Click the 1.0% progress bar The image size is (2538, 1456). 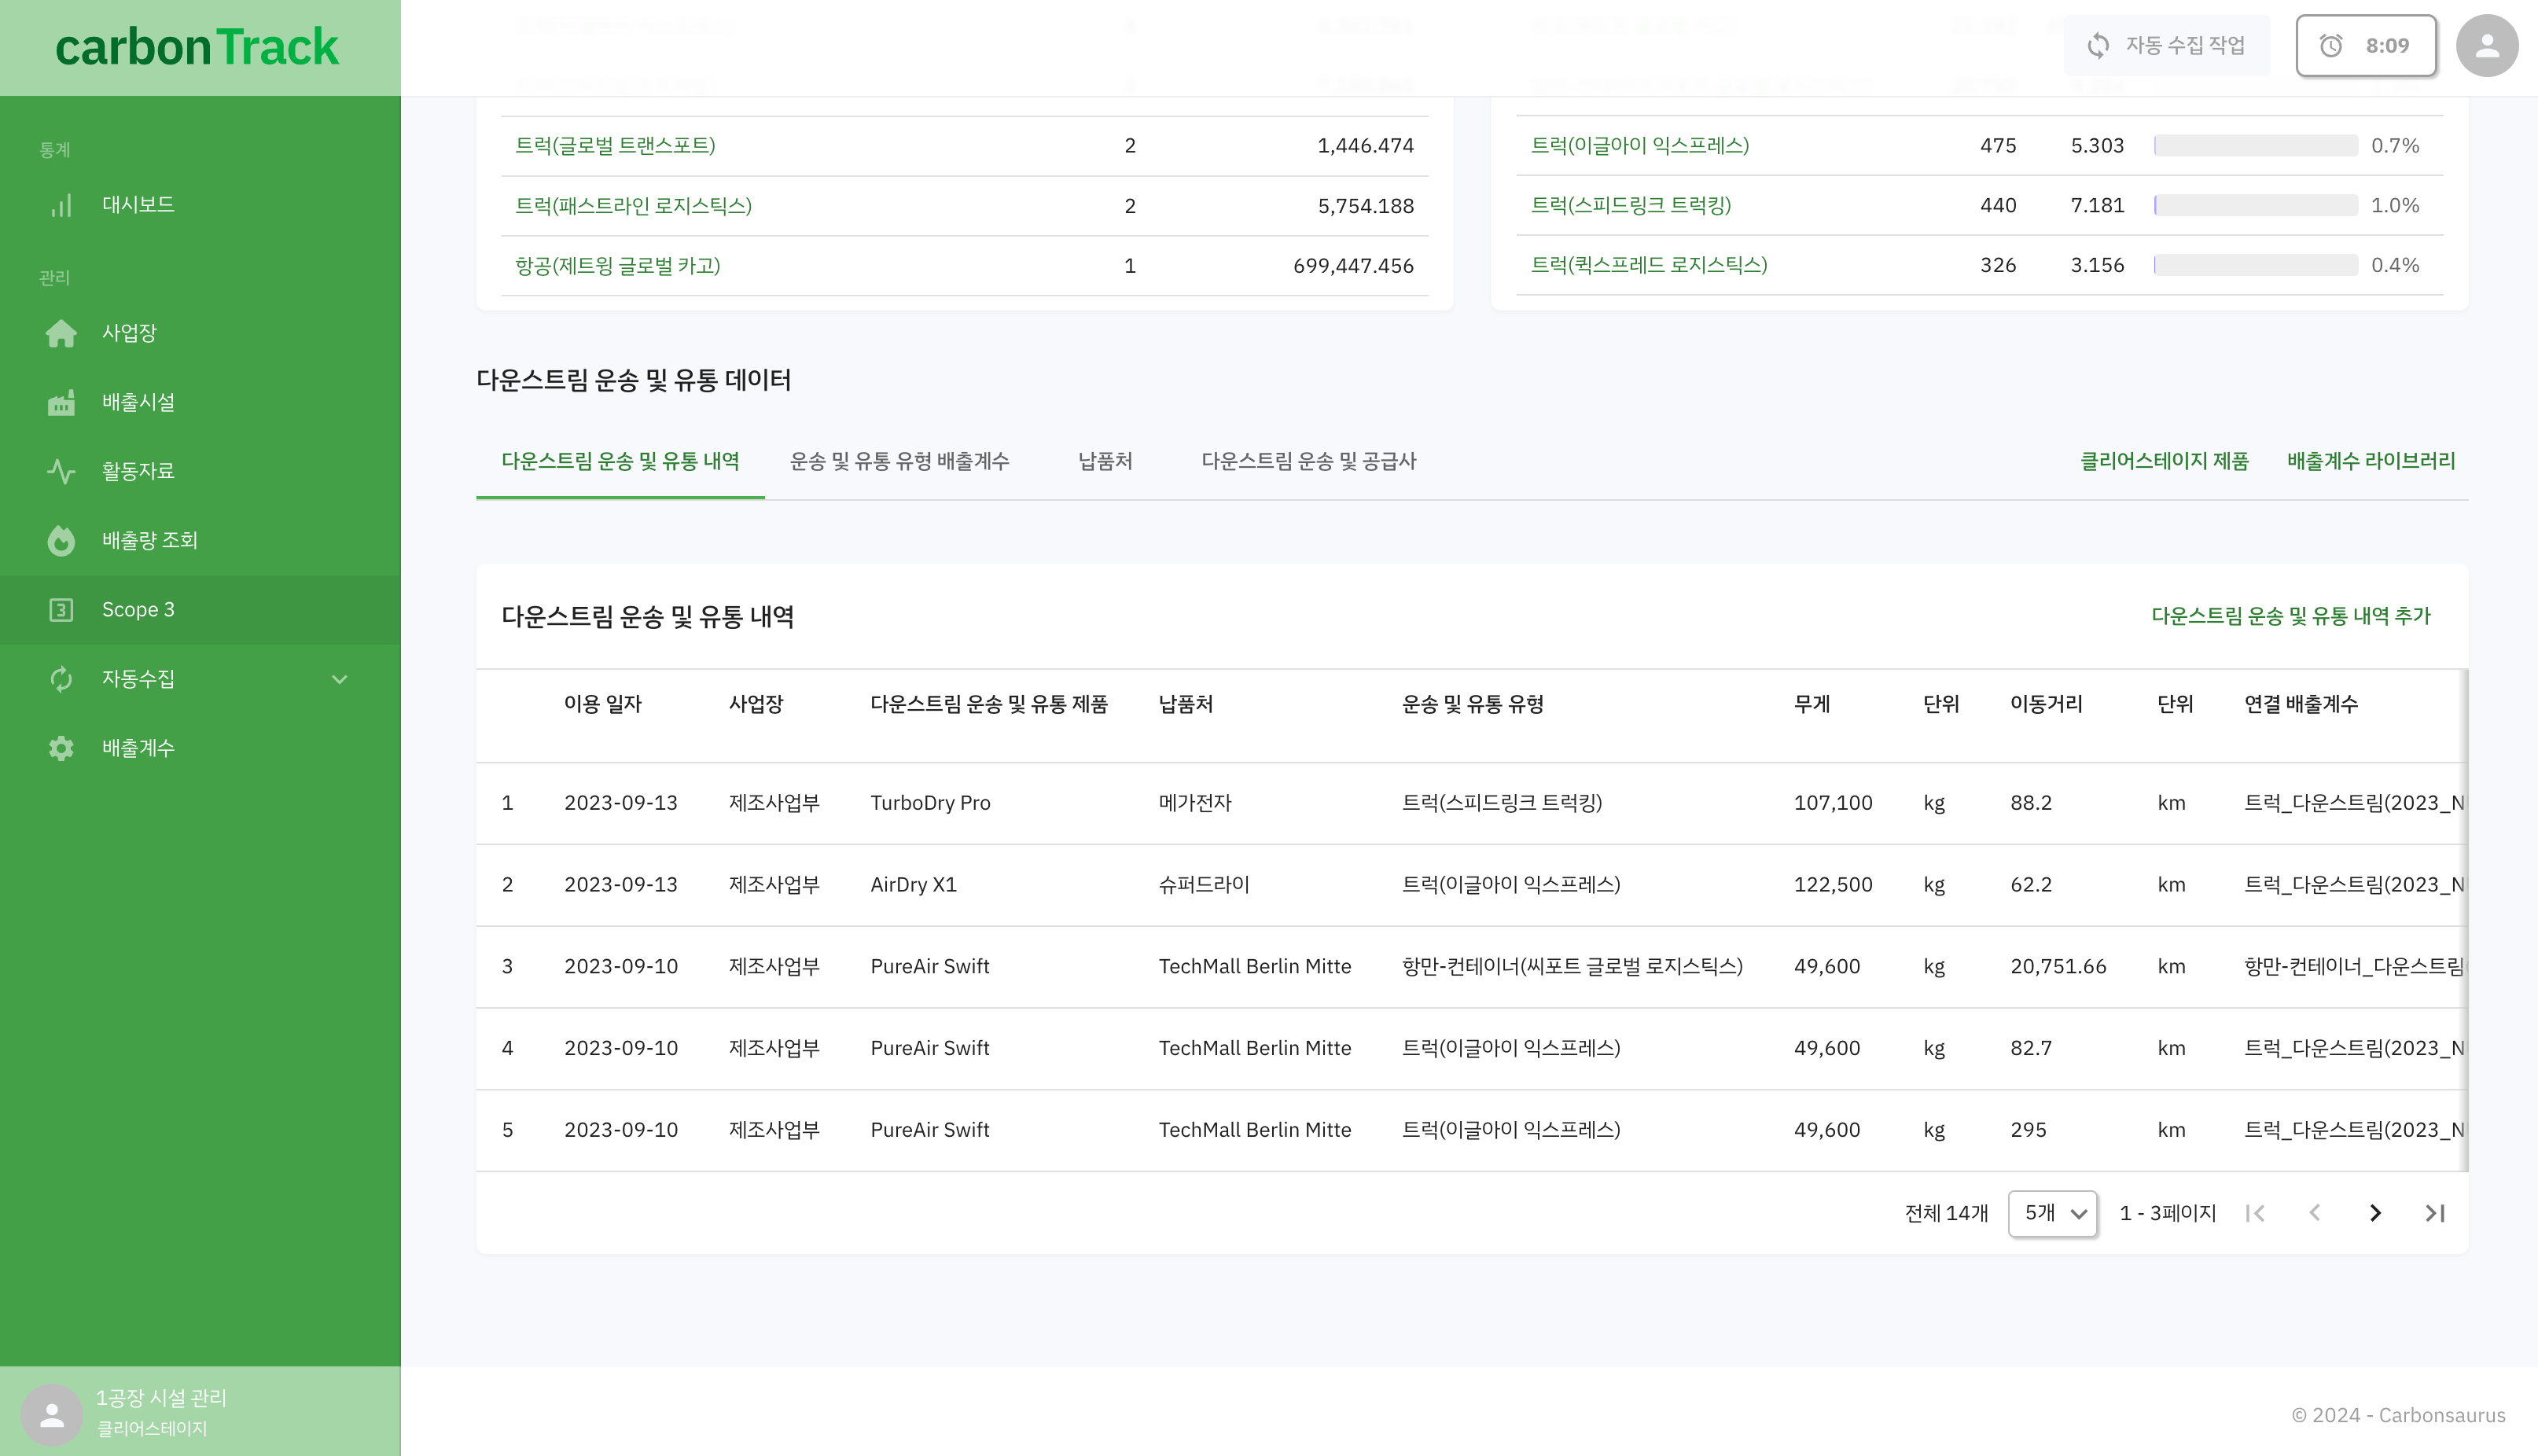coord(2256,206)
